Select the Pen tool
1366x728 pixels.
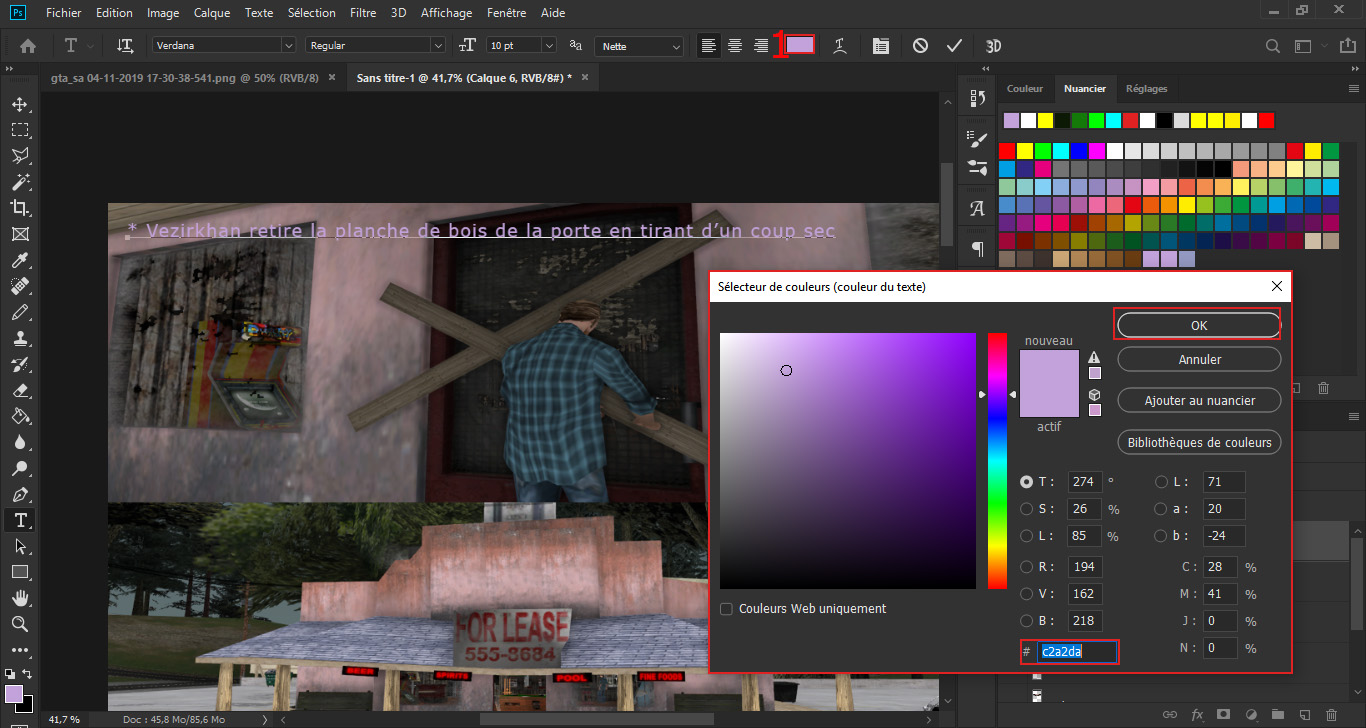[x=19, y=494]
